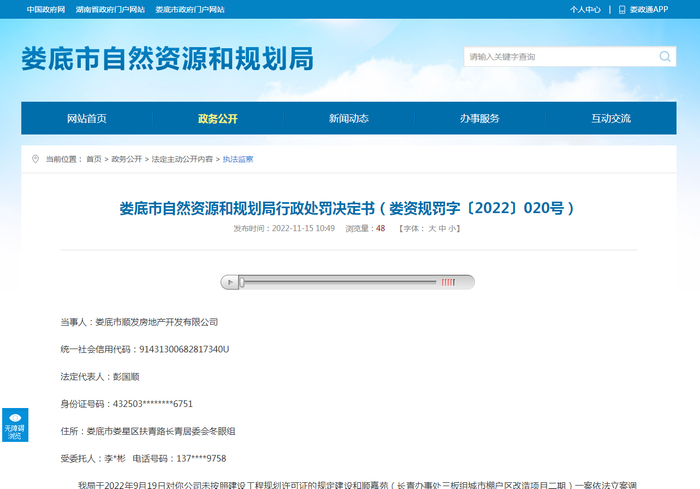
Task: Open the 新闻动态 navigation tab
Action: click(x=349, y=118)
